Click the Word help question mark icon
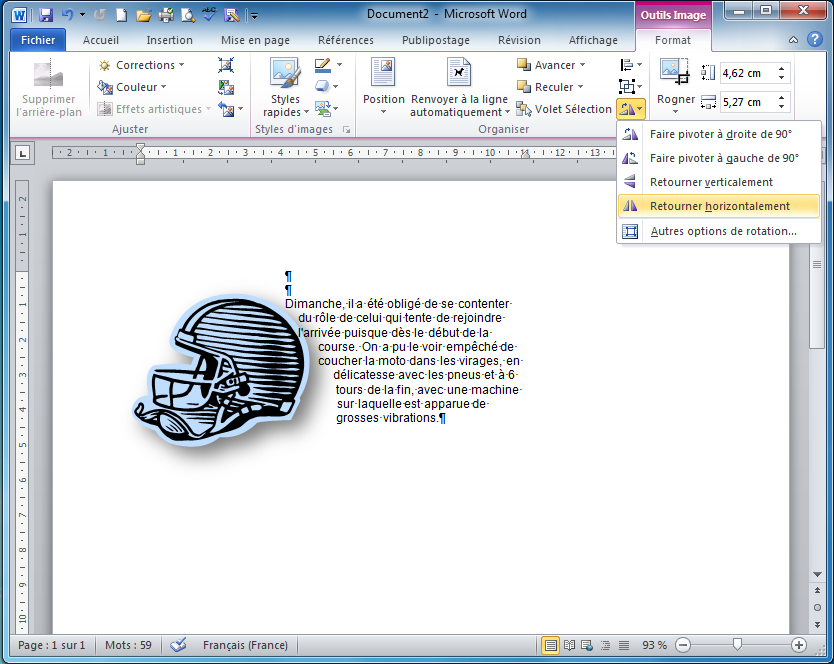Viewport: 834px width, 664px height. point(814,39)
